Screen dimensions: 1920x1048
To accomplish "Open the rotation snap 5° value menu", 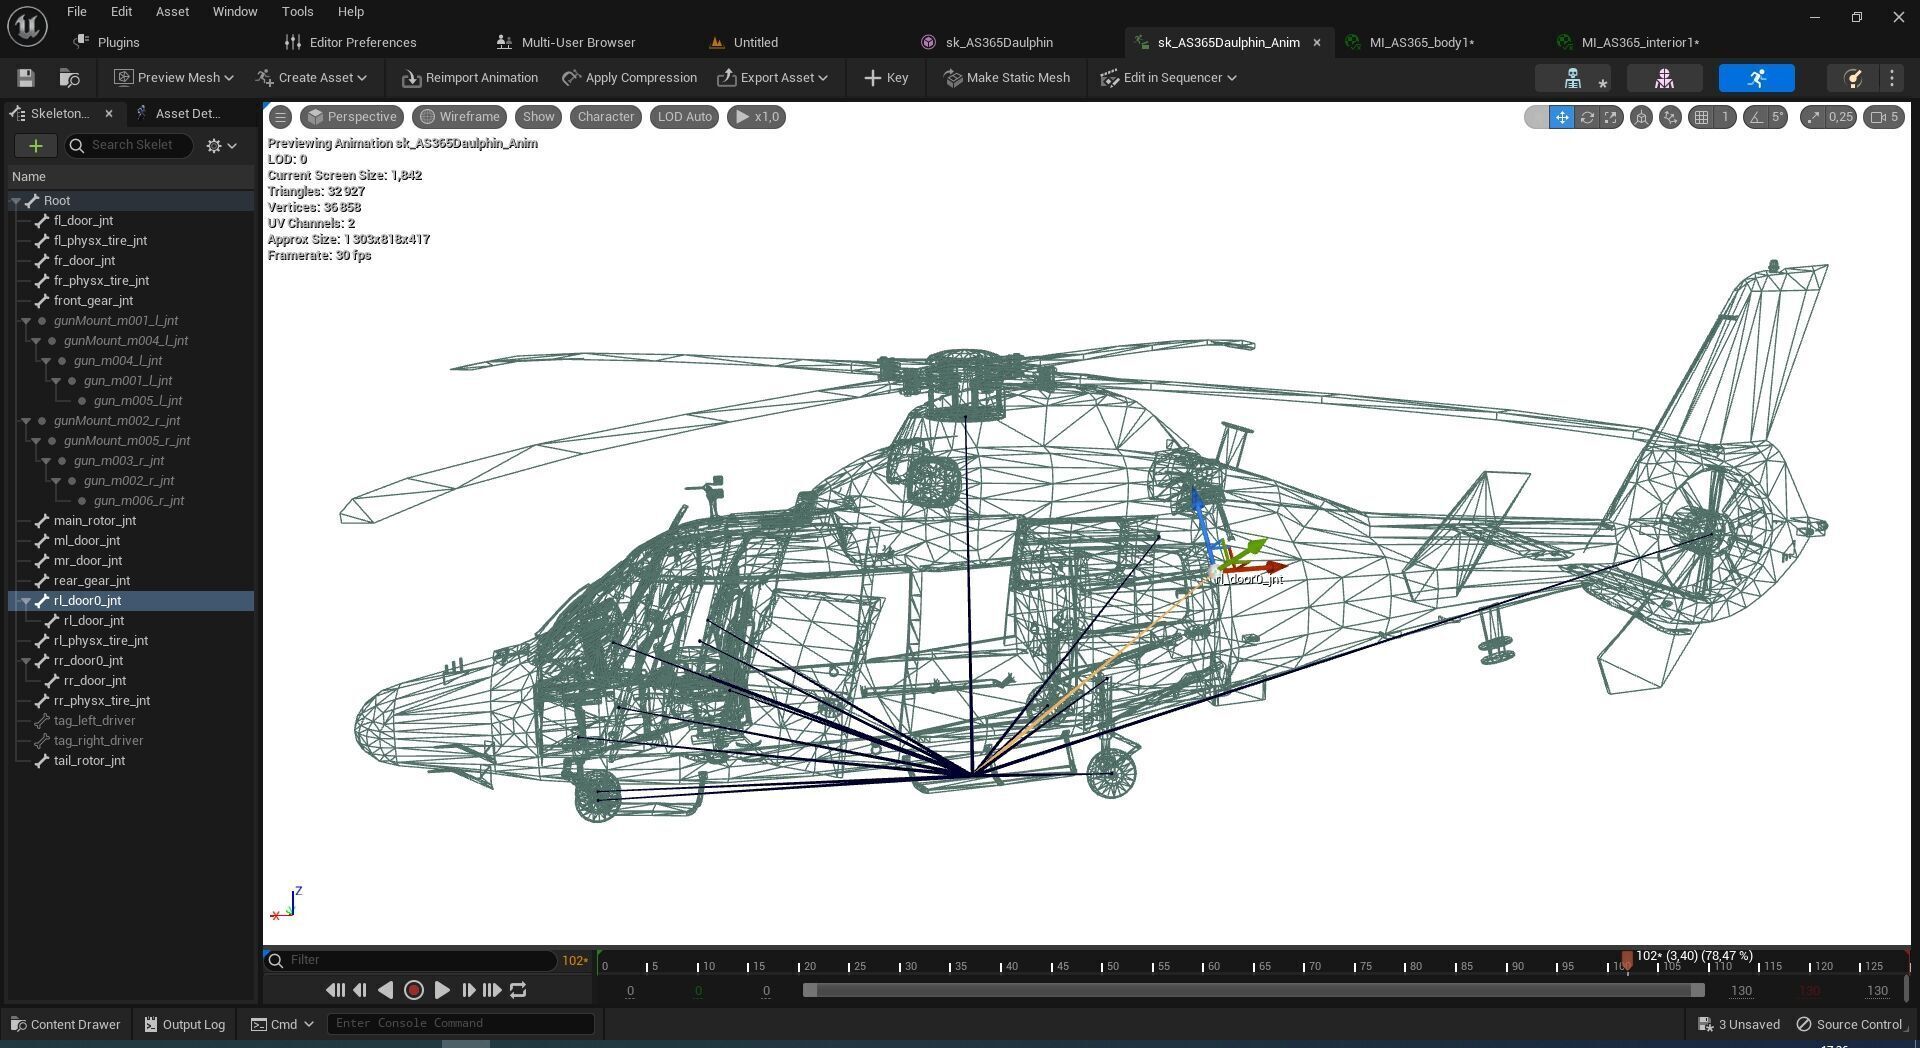I will point(1777,117).
